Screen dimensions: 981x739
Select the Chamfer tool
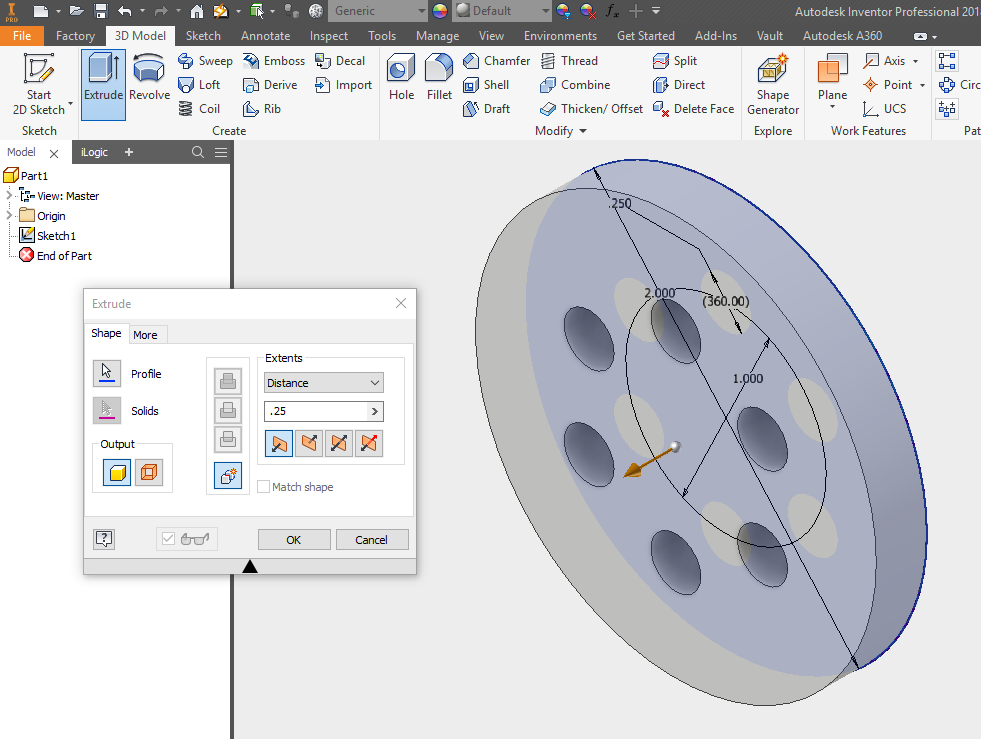[x=496, y=61]
